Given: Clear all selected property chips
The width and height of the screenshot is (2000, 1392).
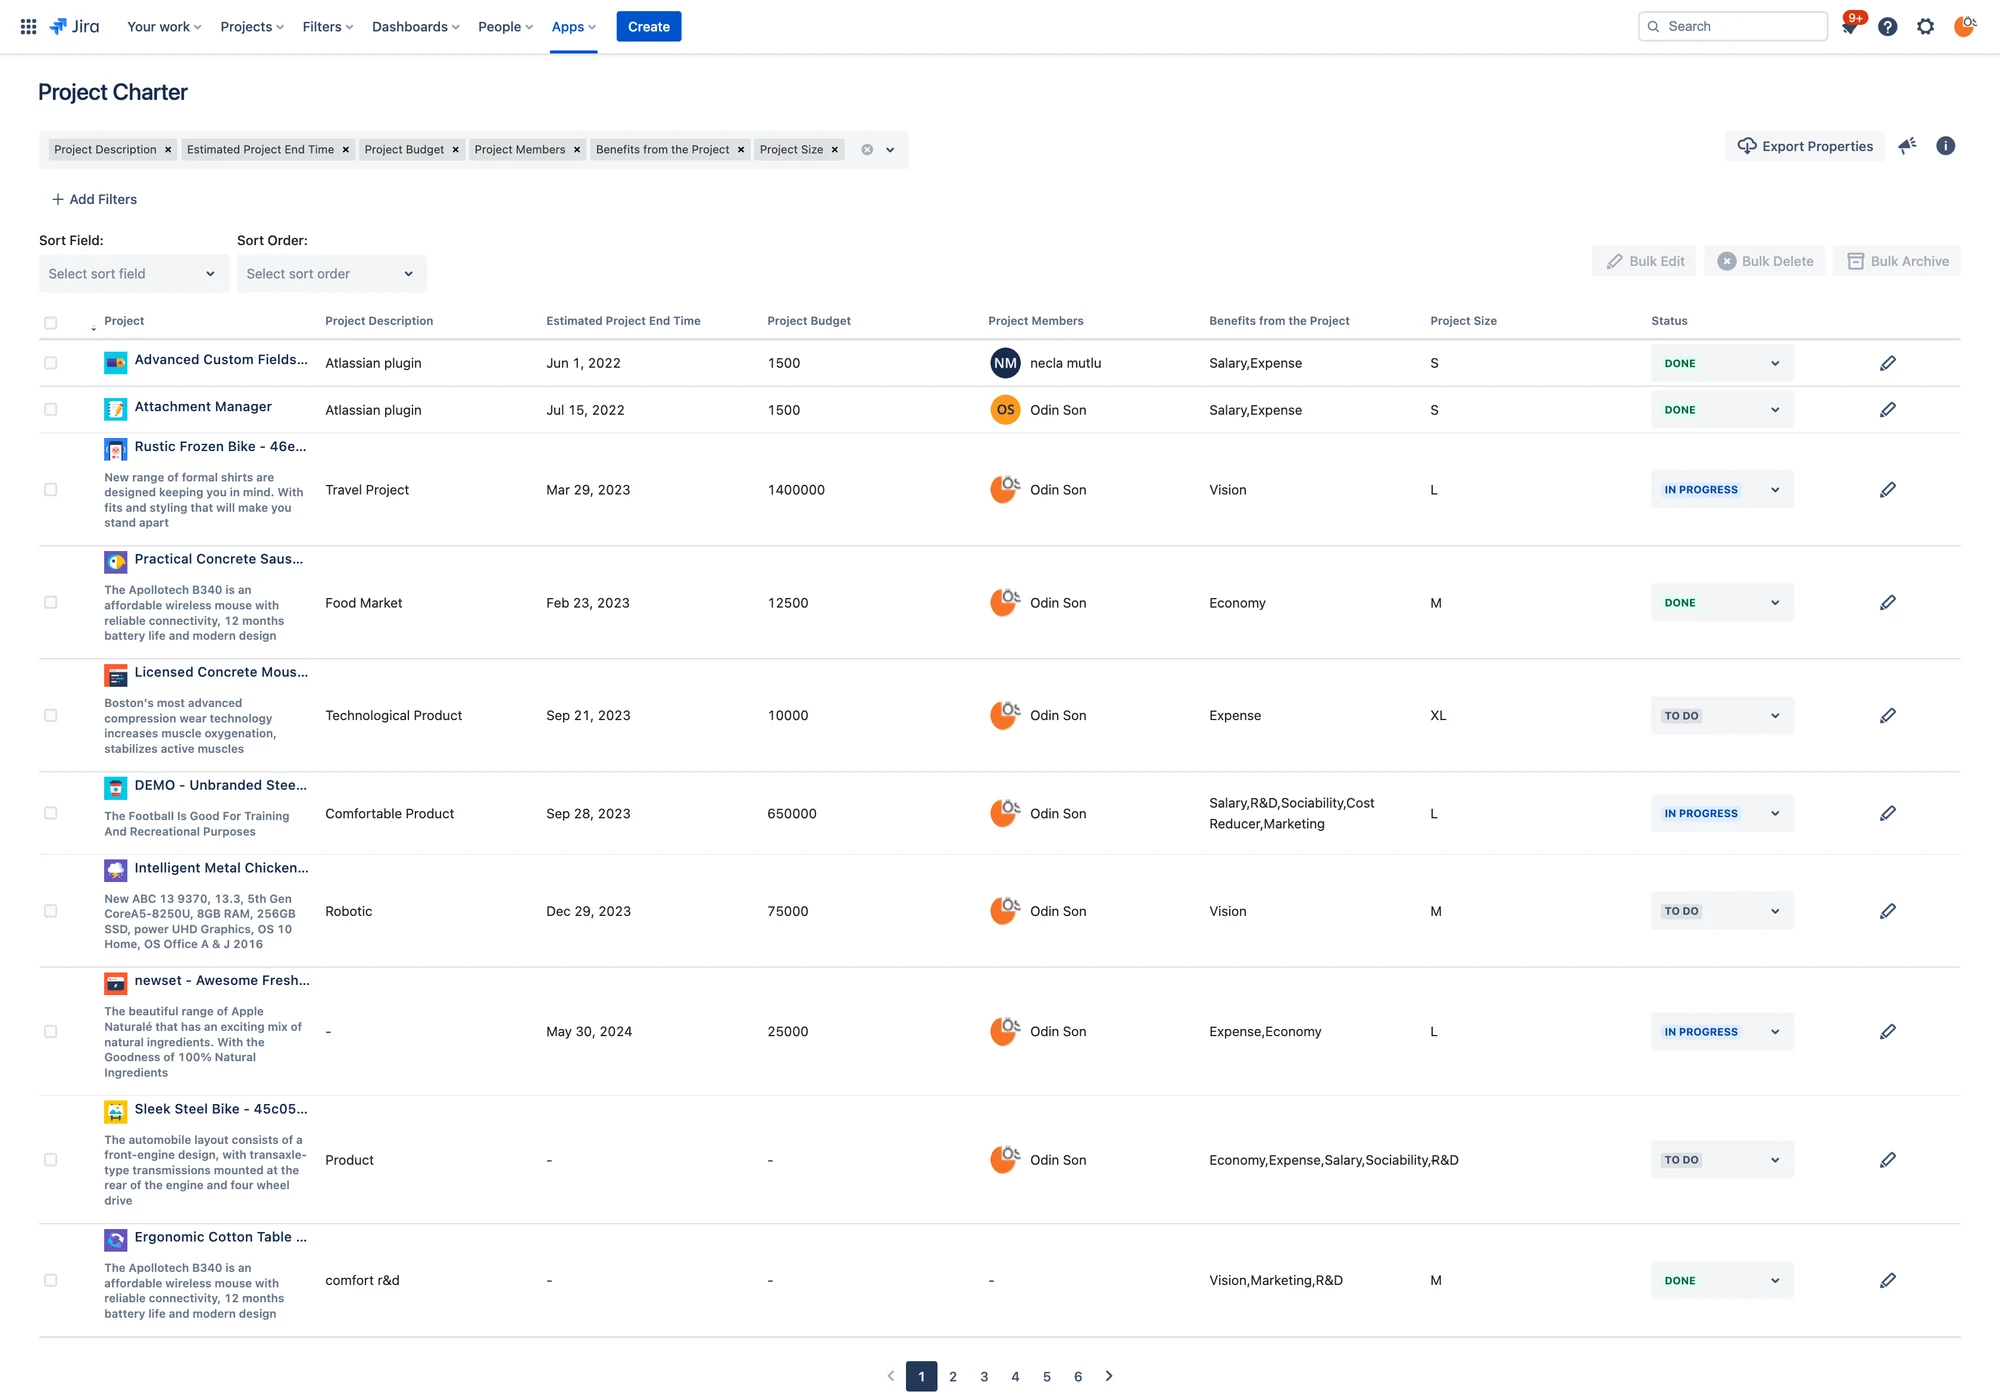Looking at the screenshot, I should click(867, 150).
